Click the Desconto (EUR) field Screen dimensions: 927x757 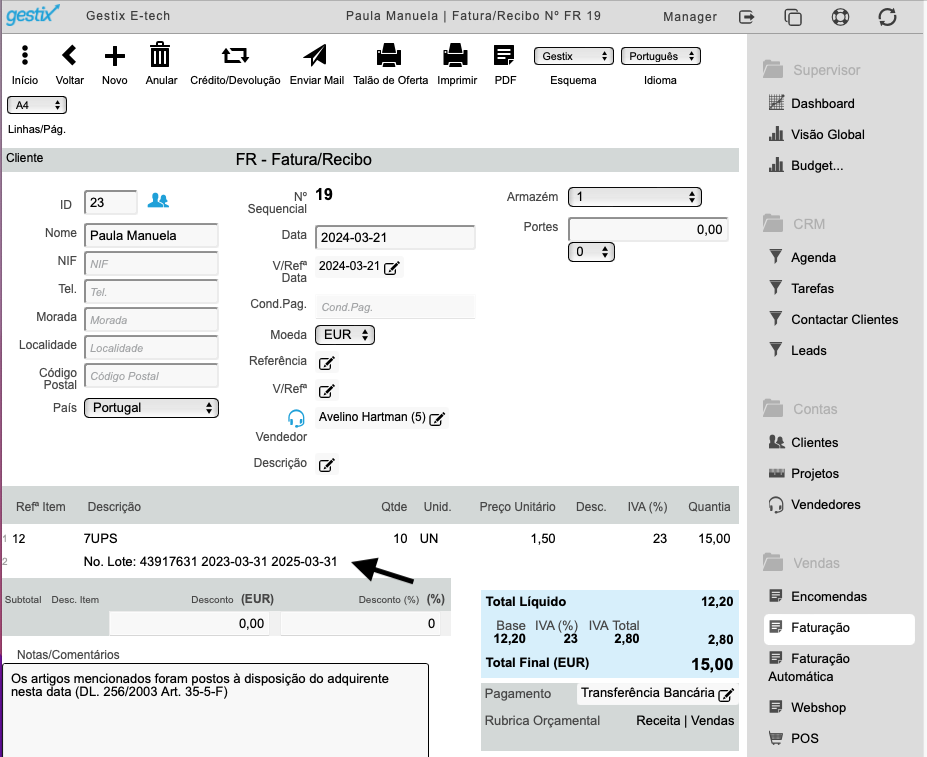tap(189, 623)
